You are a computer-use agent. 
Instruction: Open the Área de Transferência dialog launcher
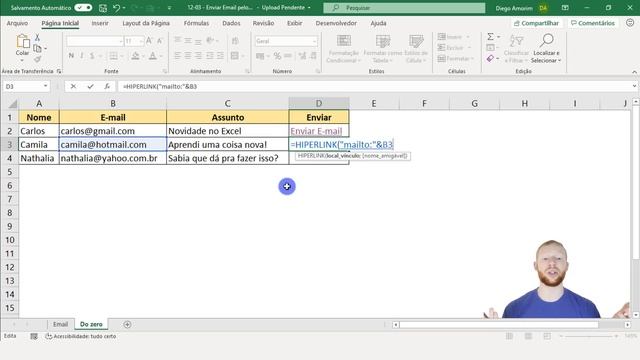(x=59, y=71)
